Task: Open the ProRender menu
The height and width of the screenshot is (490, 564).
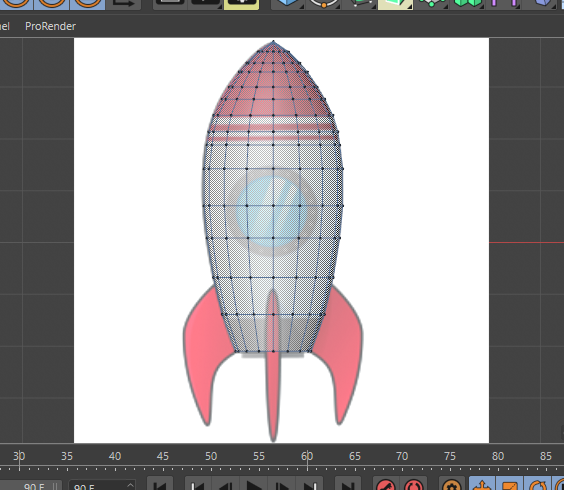Action: click(x=50, y=26)
